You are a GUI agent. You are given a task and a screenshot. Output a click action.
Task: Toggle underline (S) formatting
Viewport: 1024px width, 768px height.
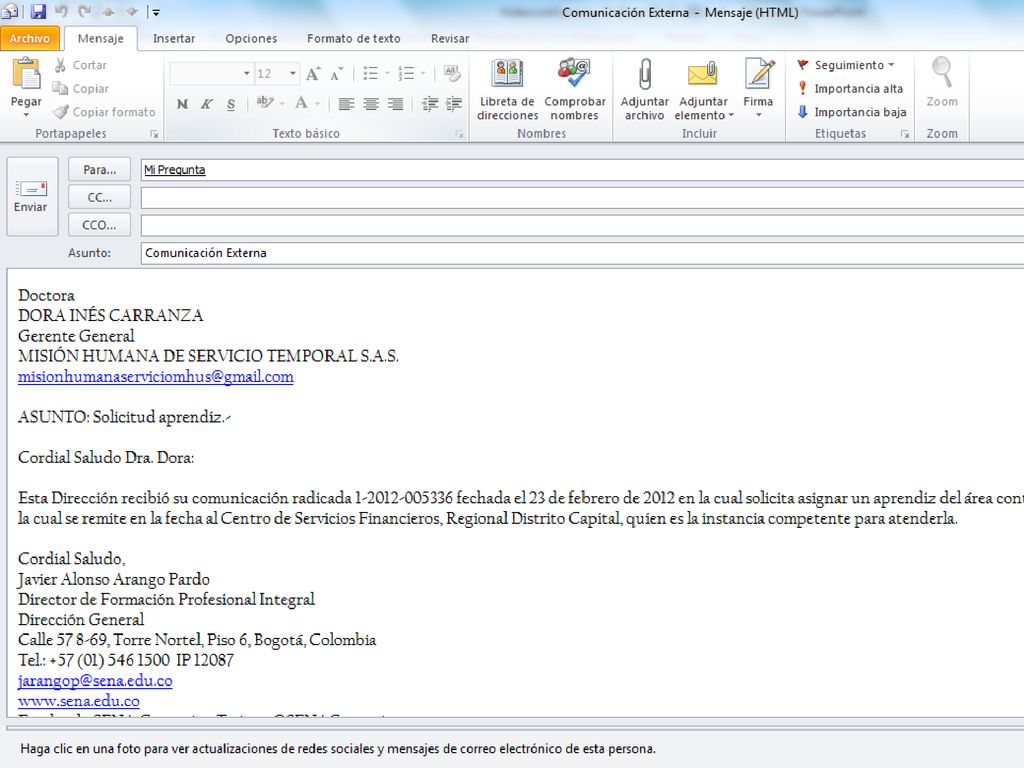coord(231,104)
